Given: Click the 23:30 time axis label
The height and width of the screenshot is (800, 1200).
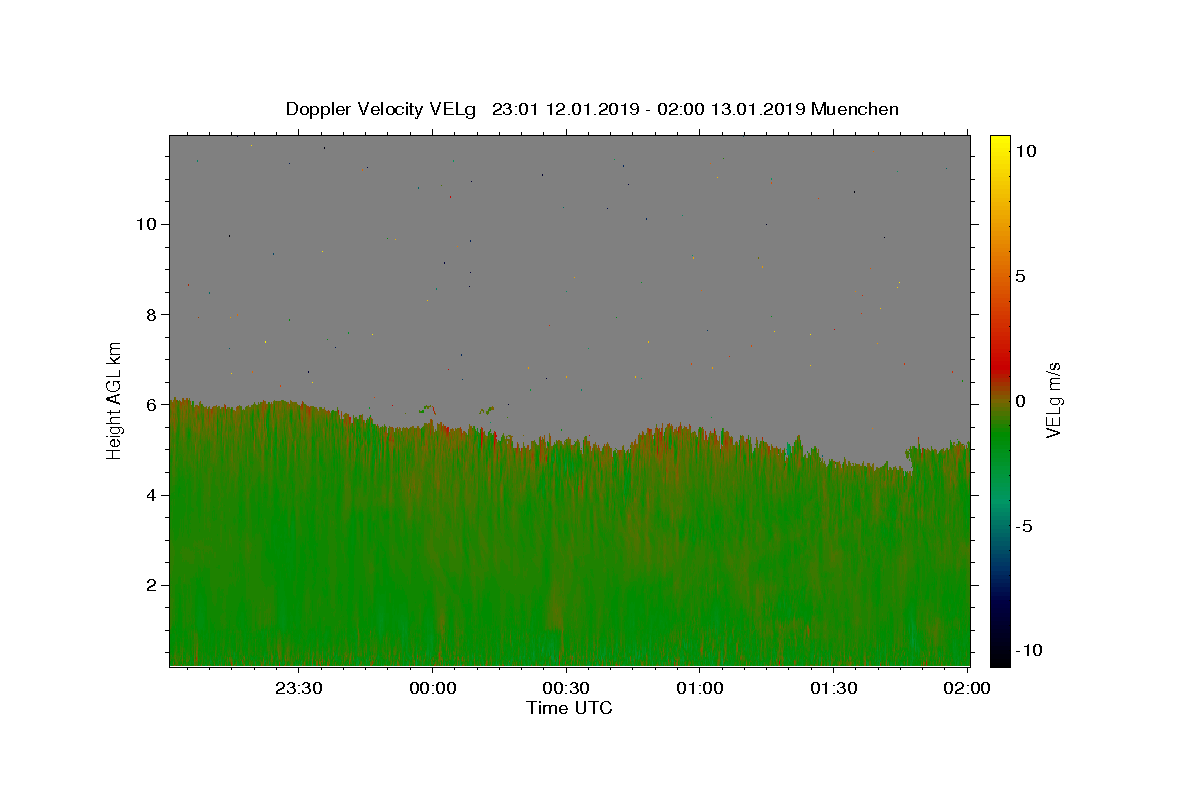Looking at the screenshot, I should [299, 688].
